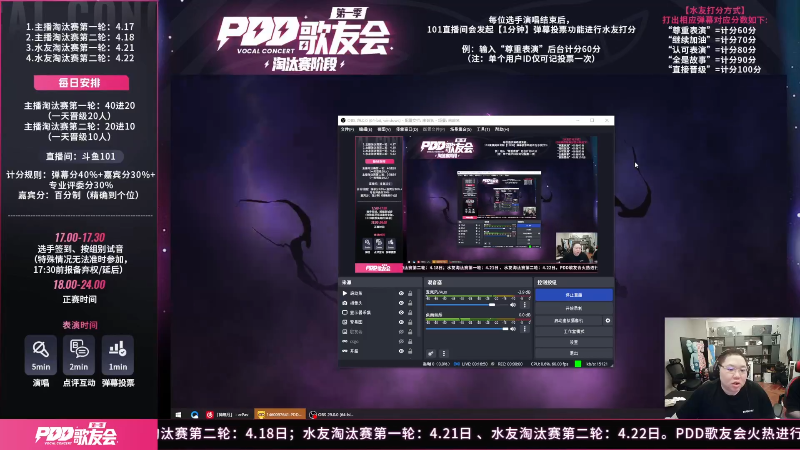Screen dimensions: 800x450
Task: Switch to highlighted yellow-icon taskbar app
Action: 280,415
